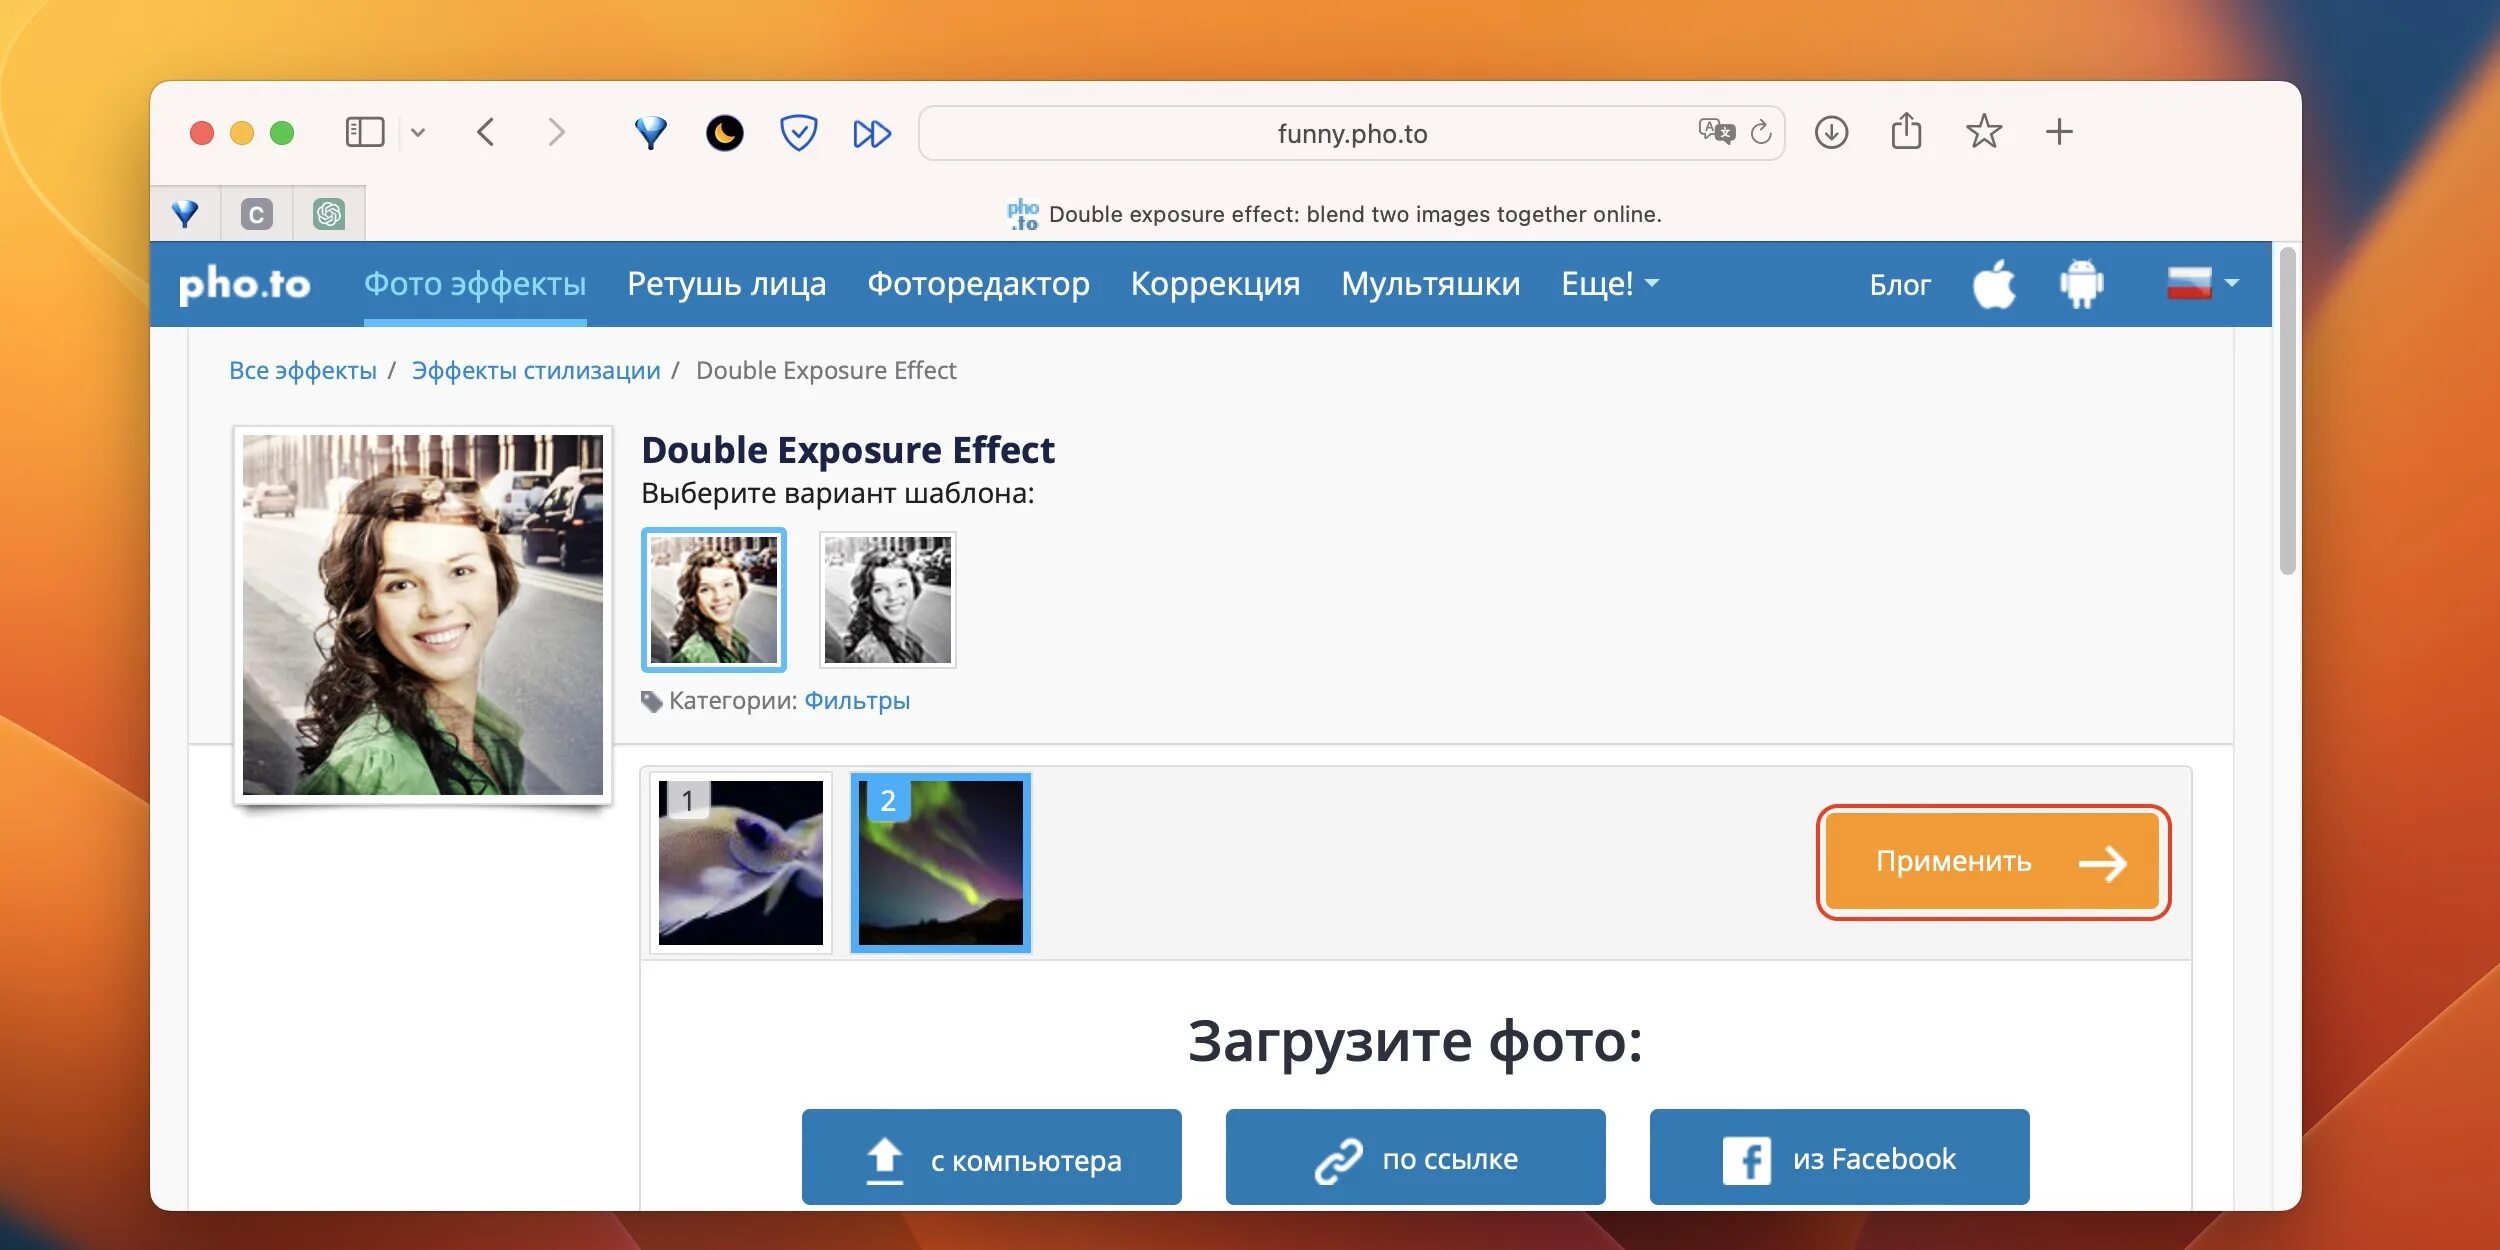Open the Блог link
This screenshot has width=2500, height=1250.
click(x=1899, y=285)
